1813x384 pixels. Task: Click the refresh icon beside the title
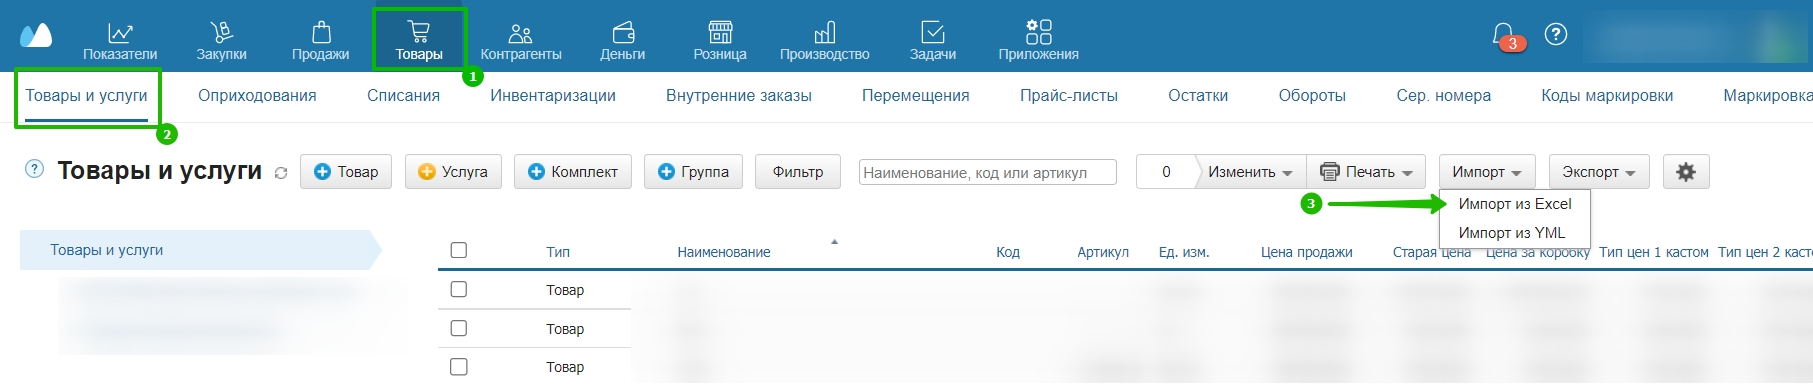tap(281, 173)
